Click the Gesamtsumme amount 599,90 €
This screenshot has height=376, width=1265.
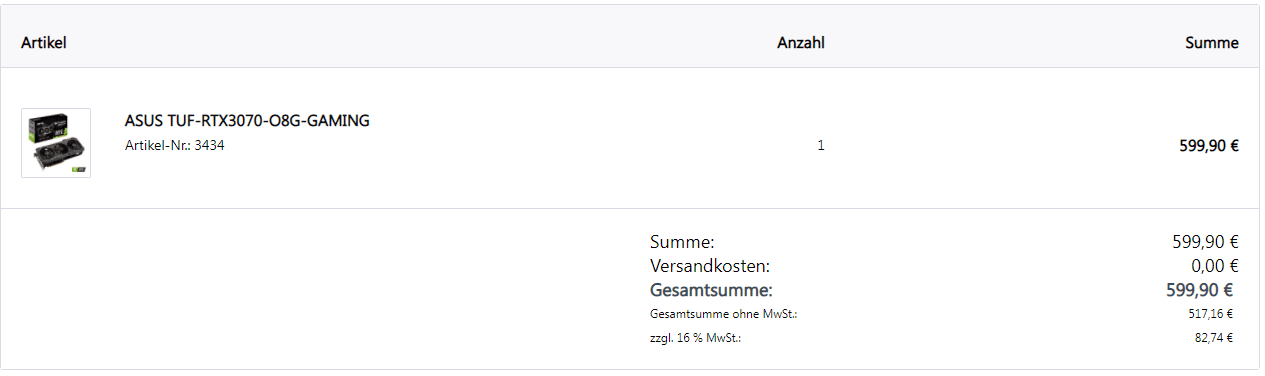pos(1200,291)
